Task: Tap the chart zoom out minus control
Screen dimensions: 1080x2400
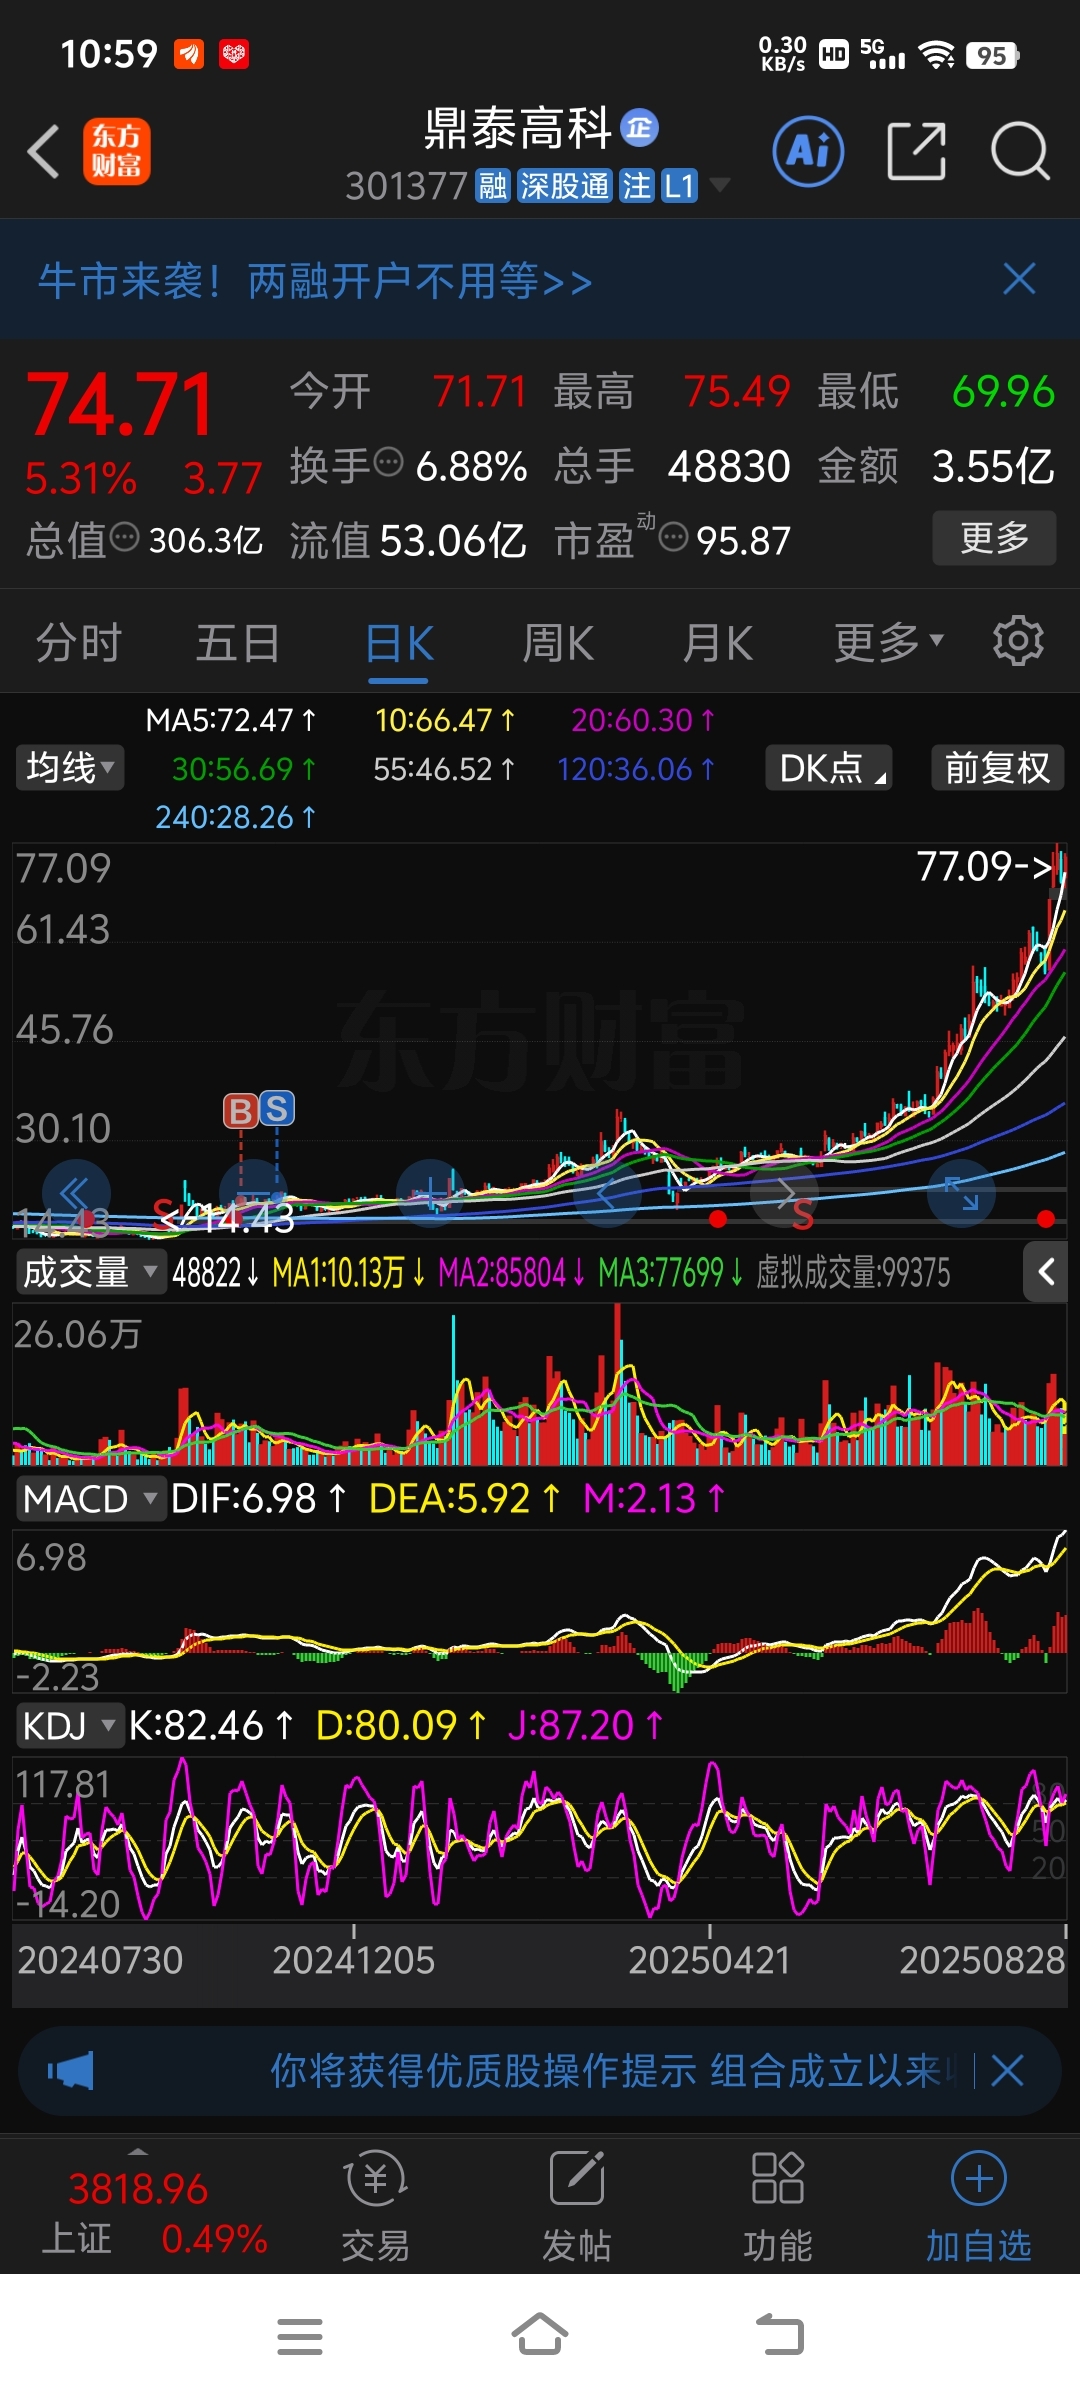Action: click(x=254, y=1194)
